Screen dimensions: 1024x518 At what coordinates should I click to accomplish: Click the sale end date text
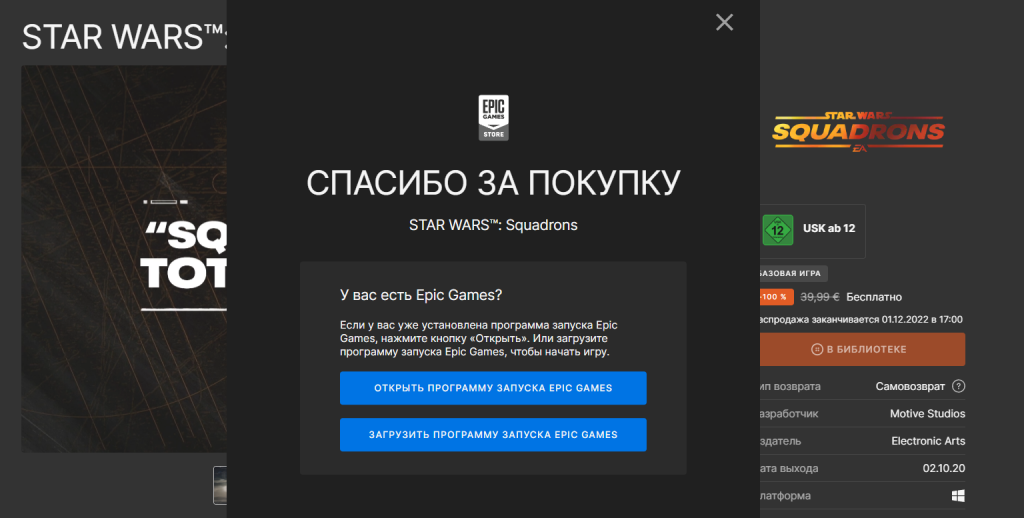click(x=861, y=319)
